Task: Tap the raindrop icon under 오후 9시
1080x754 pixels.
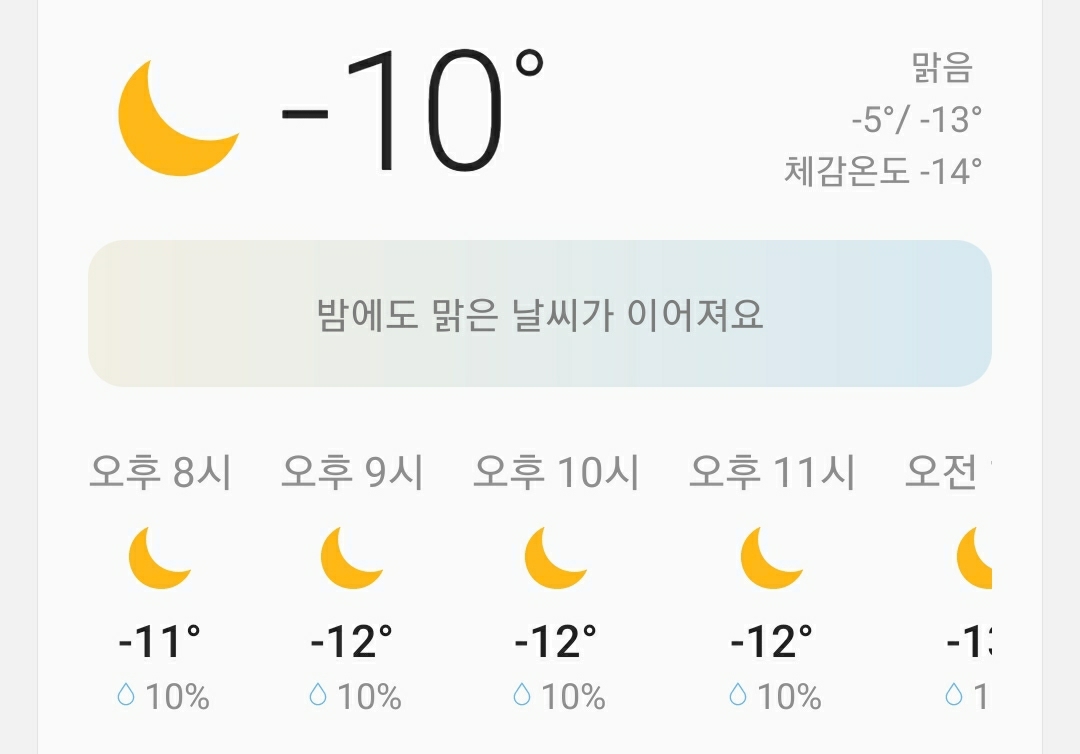Action: pos(318,695)
